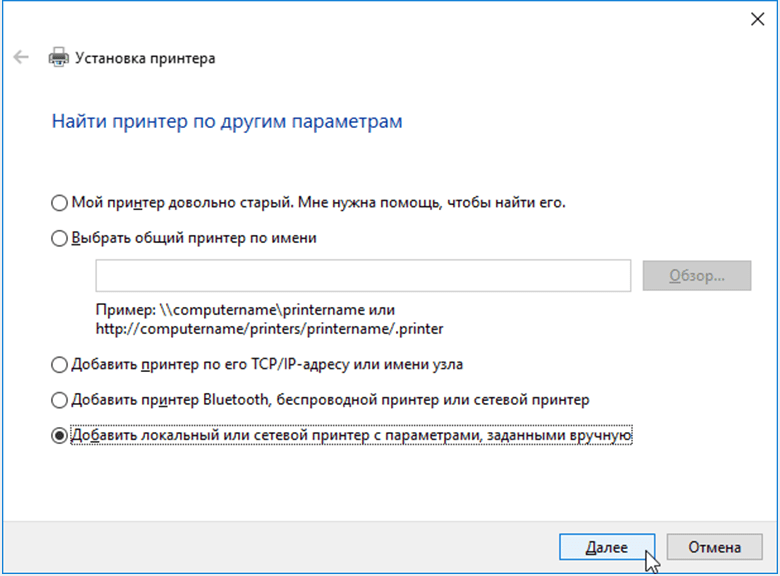The width and height of the screenshot is (780, 576).
Task: Click the 'Установка принтера' title text
Action: pos(145,58)
